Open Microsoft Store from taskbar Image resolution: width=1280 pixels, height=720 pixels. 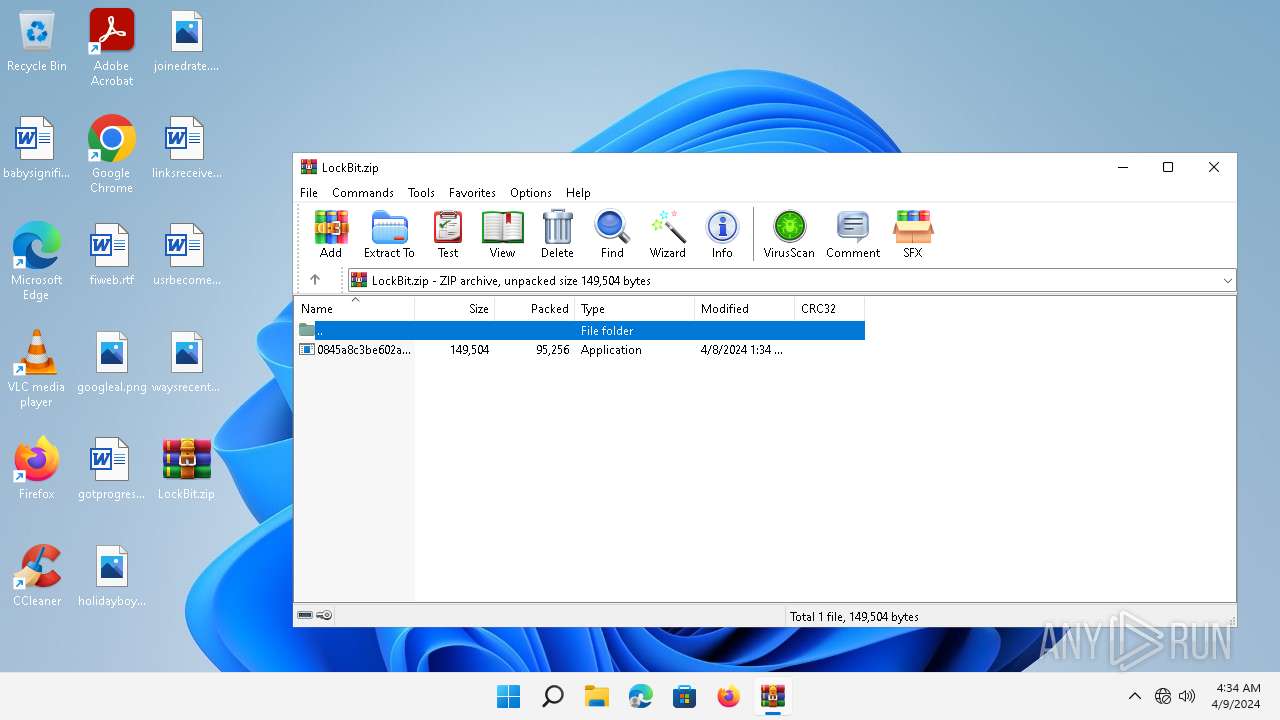tap(685, 696)
